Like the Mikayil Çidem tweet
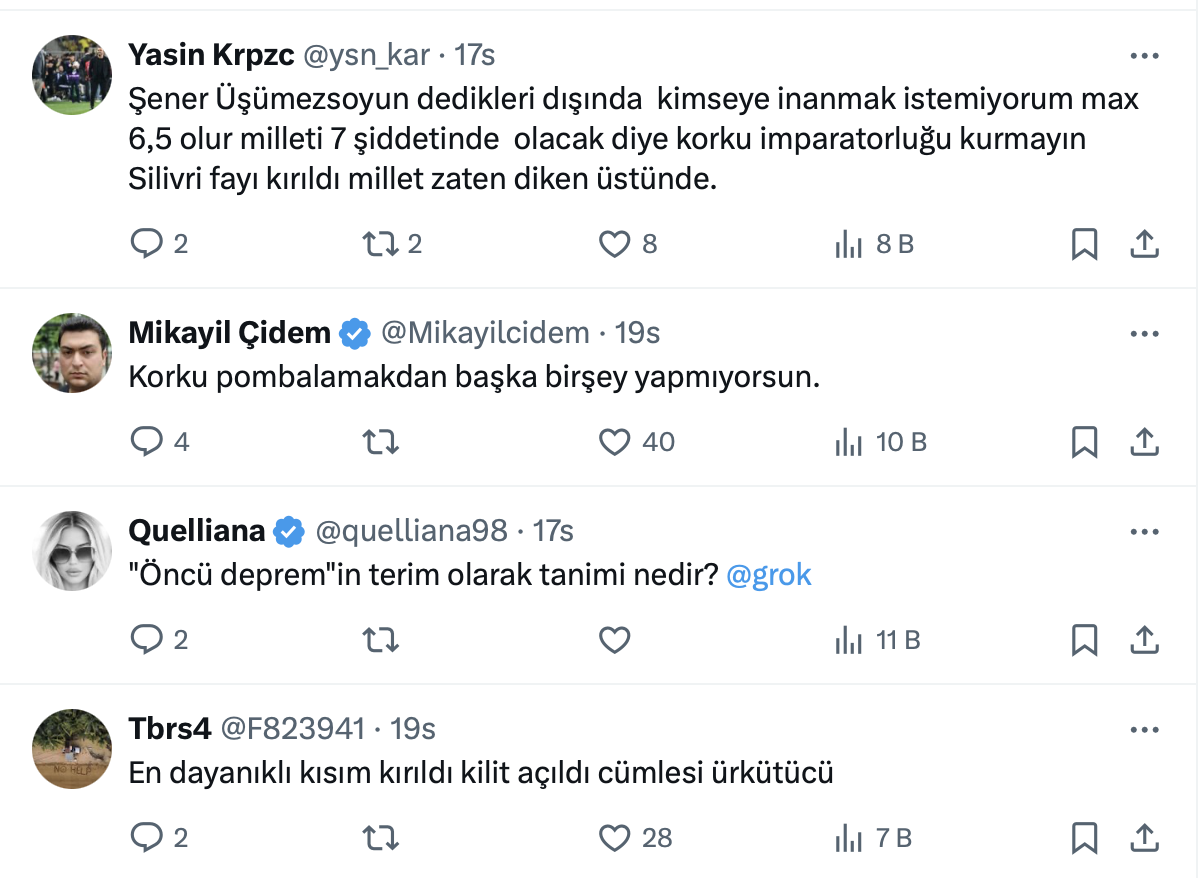This screenshot has height=878, width=1198. (614, 442)
